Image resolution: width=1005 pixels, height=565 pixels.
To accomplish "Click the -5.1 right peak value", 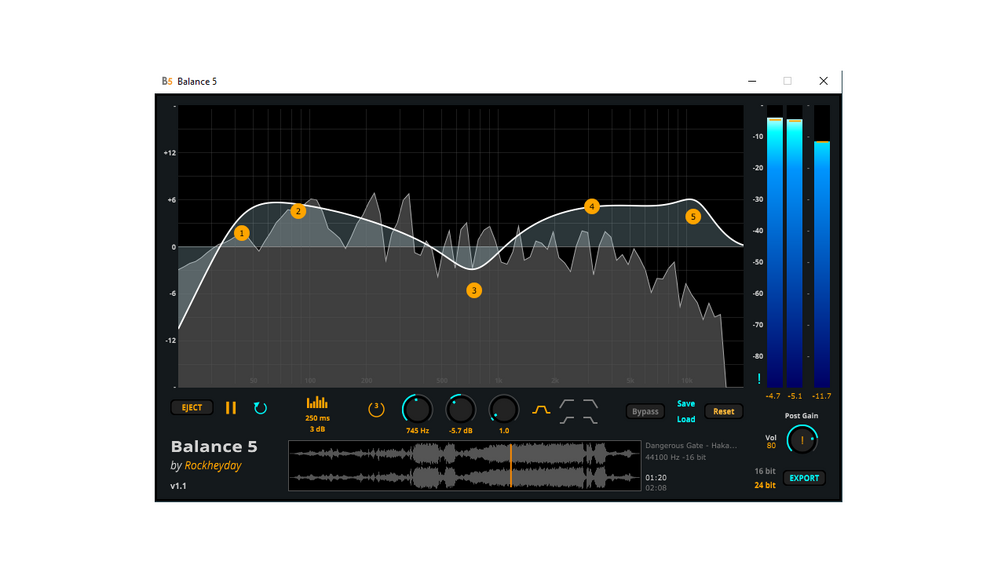I will click(x=795, y=396).
